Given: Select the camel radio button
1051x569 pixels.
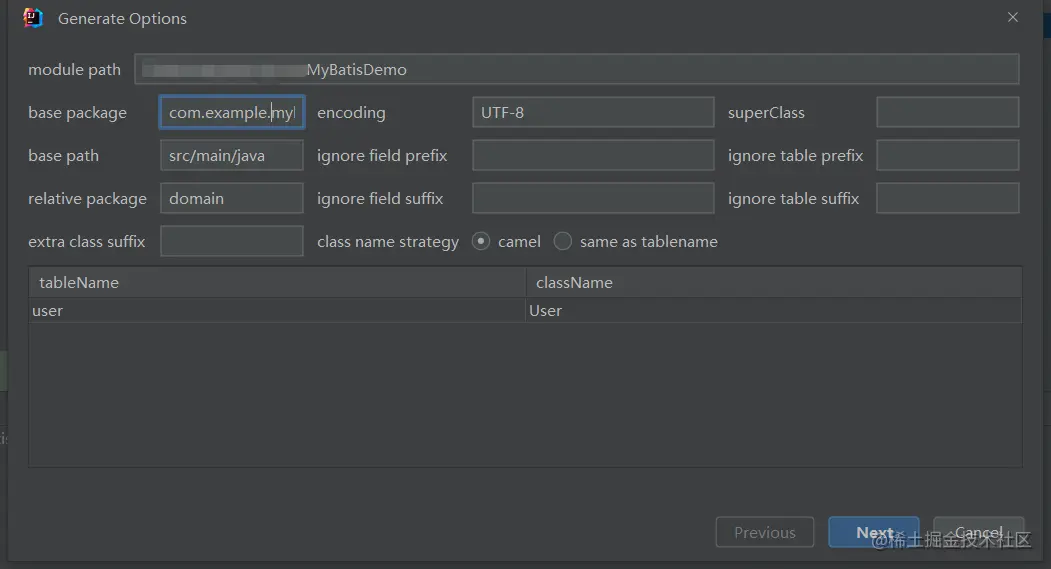Looking at the screenshot, I should (x=481, y=241).
